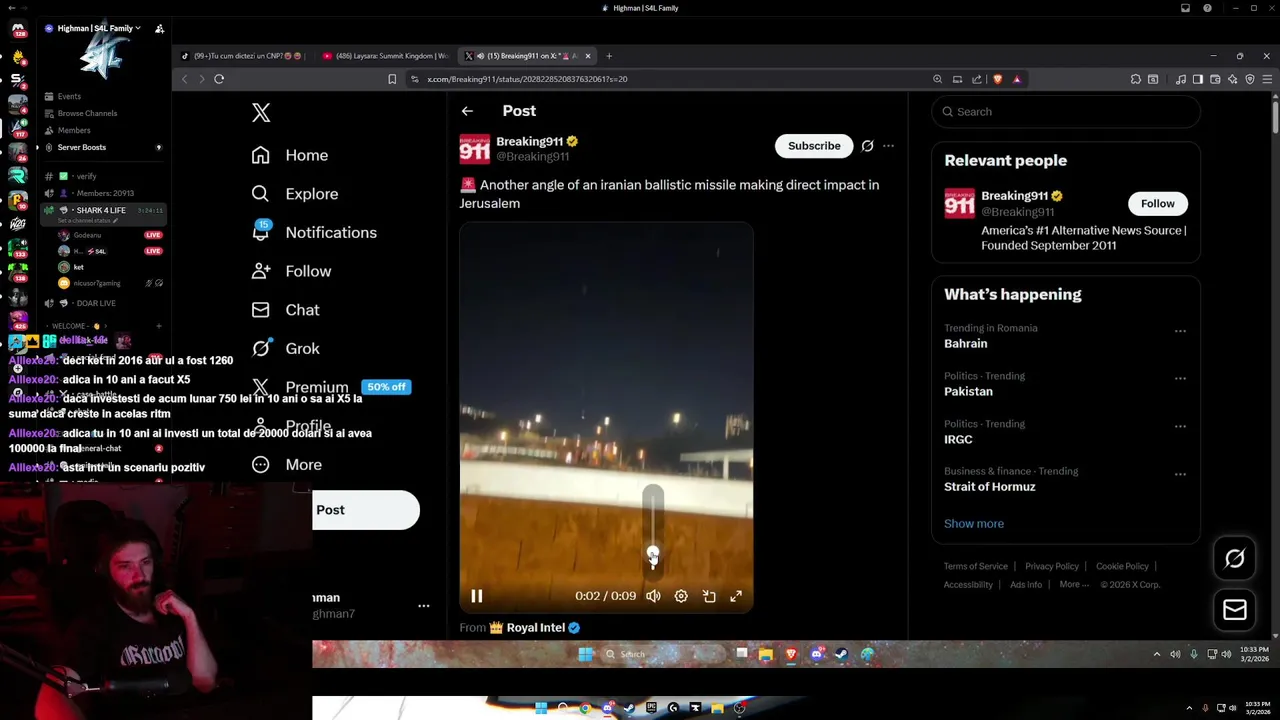Open Chat in the X sidebar
This screenshot has width=1280, height=720.
coord(286,310)
